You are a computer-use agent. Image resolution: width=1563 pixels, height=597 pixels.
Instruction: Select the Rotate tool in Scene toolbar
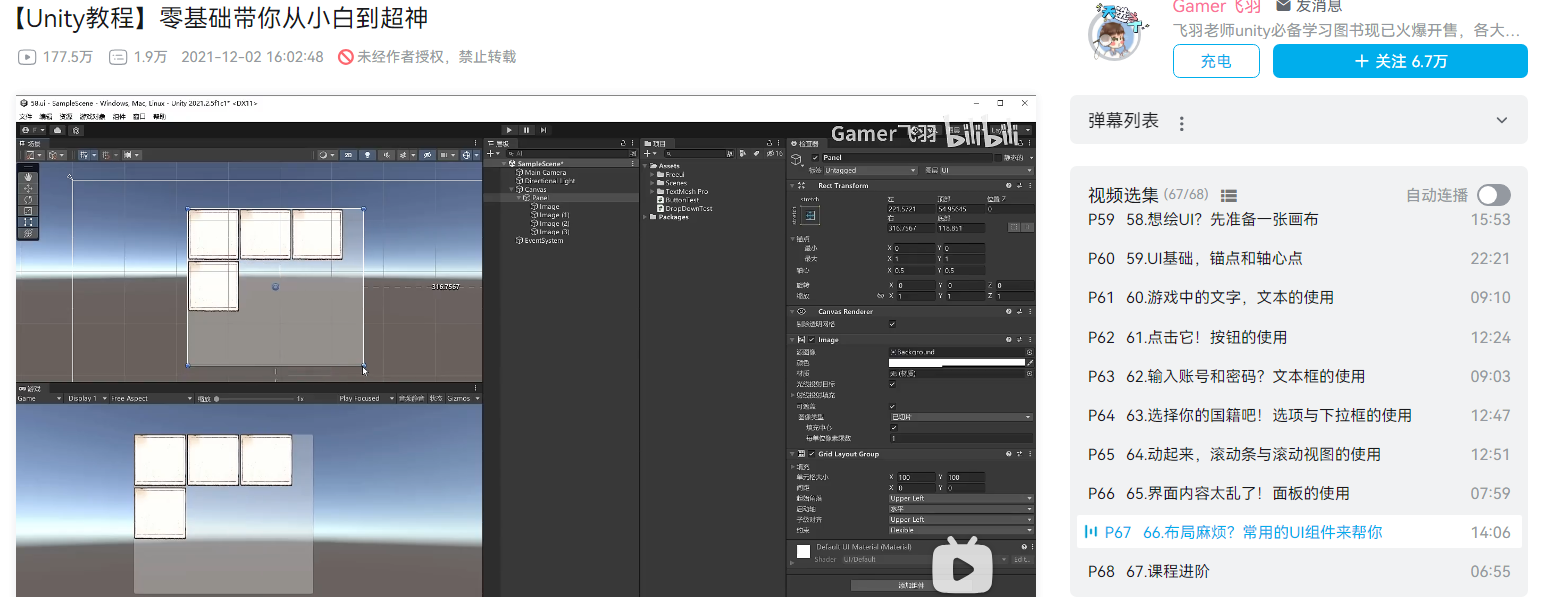(28, 200)
